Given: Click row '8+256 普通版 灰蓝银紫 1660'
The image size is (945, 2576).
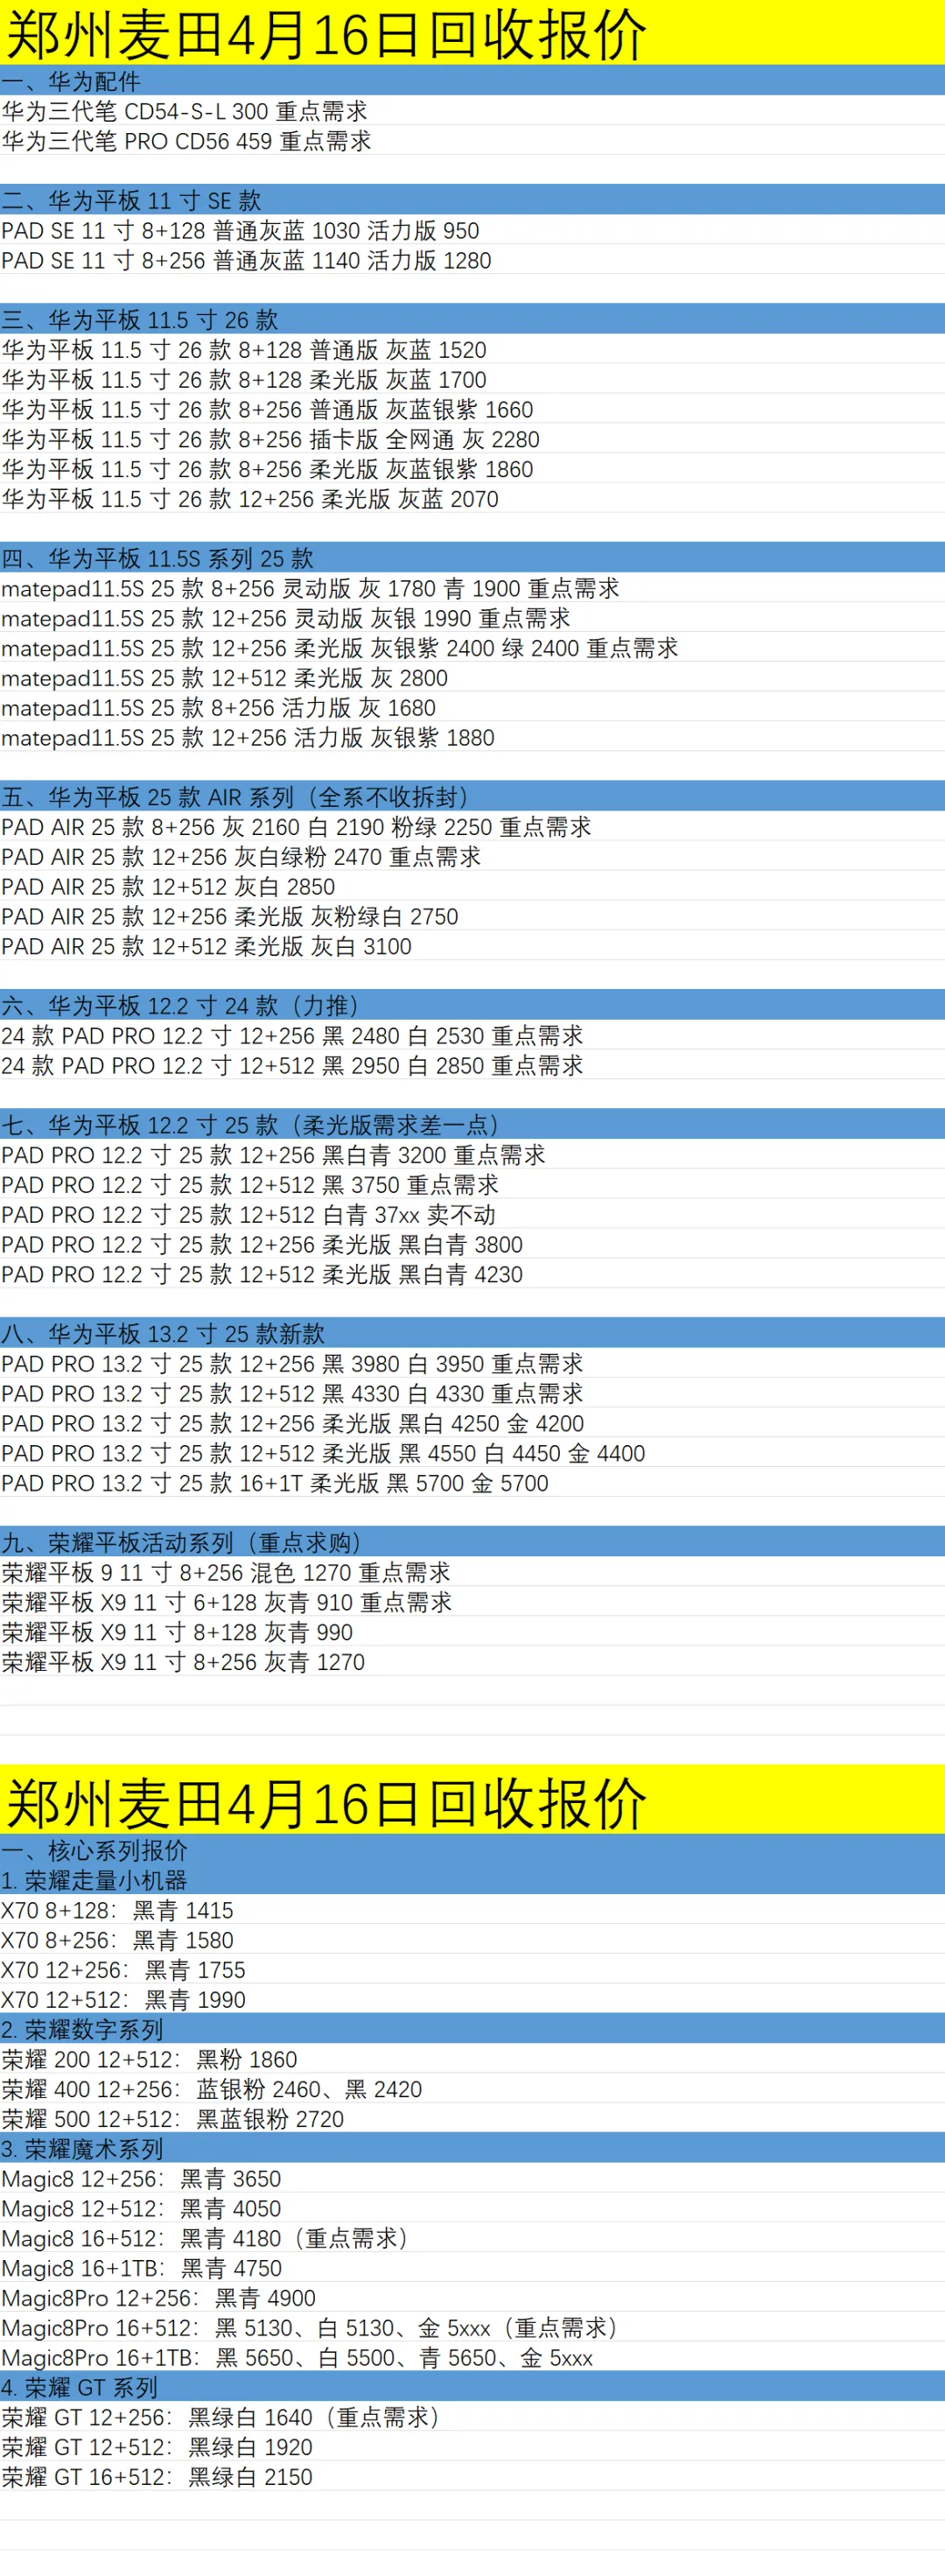Looking at the screenshot, I should 472,409.
